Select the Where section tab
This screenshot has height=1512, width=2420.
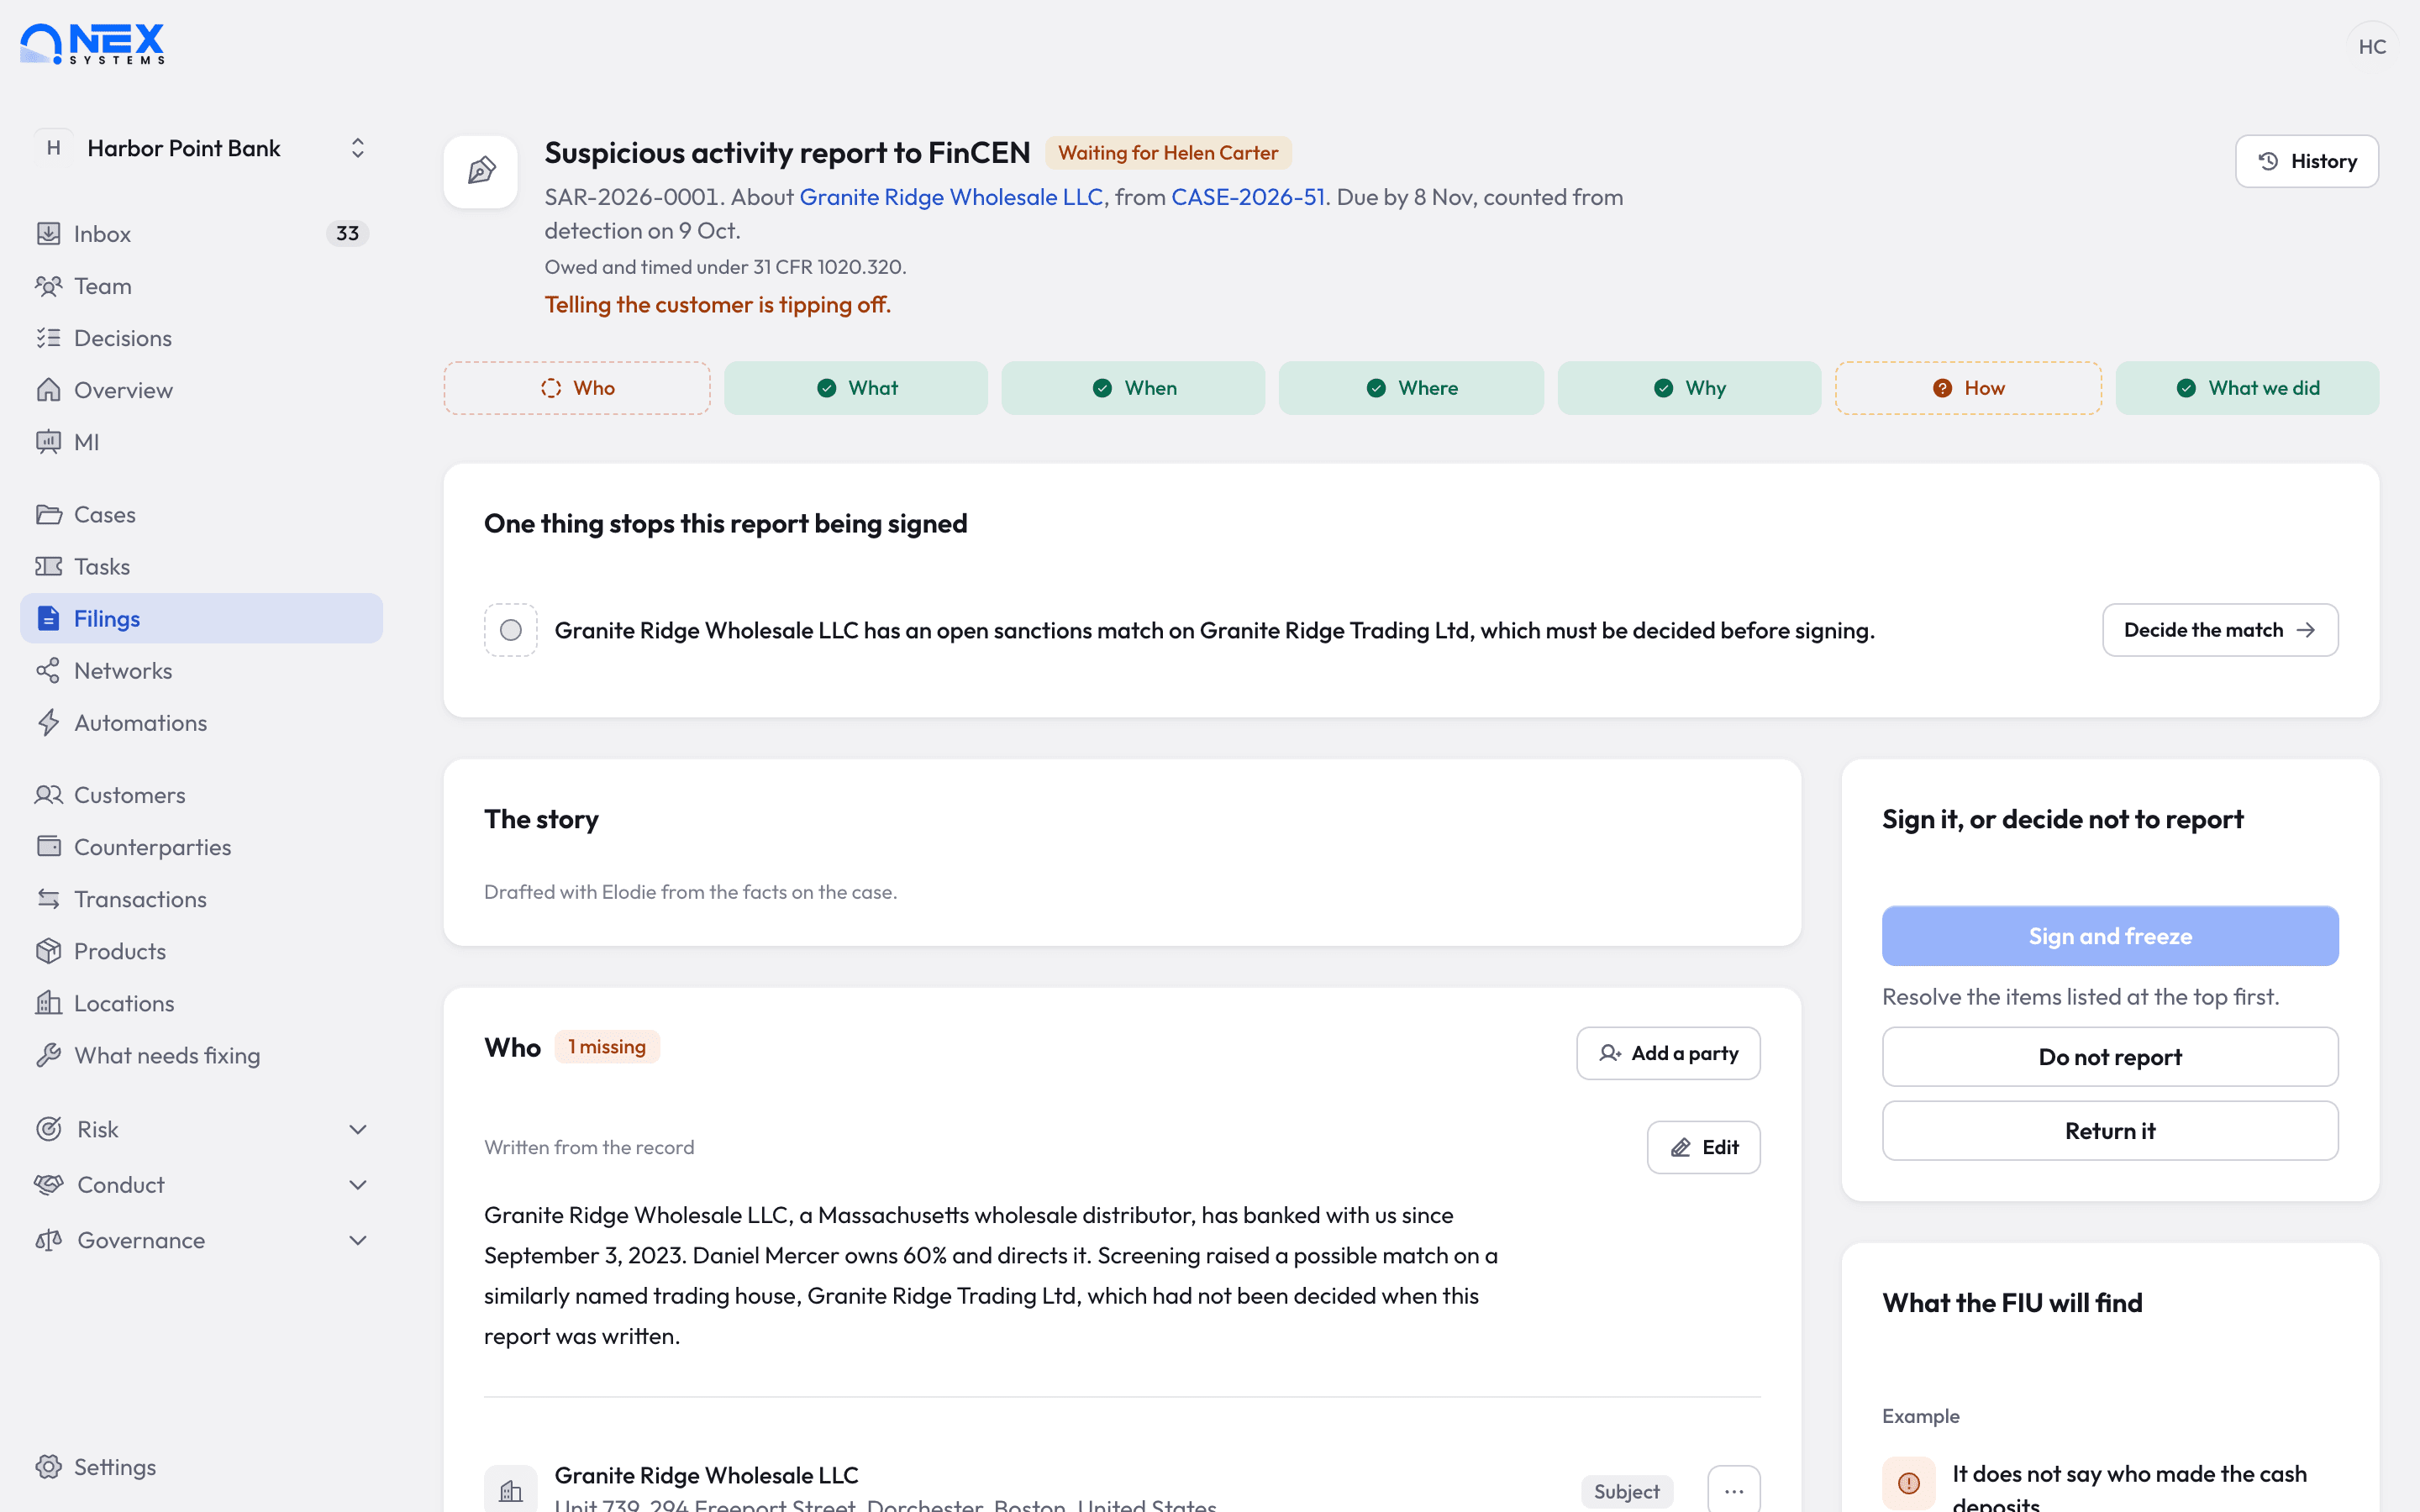(x=1411, y=388)
